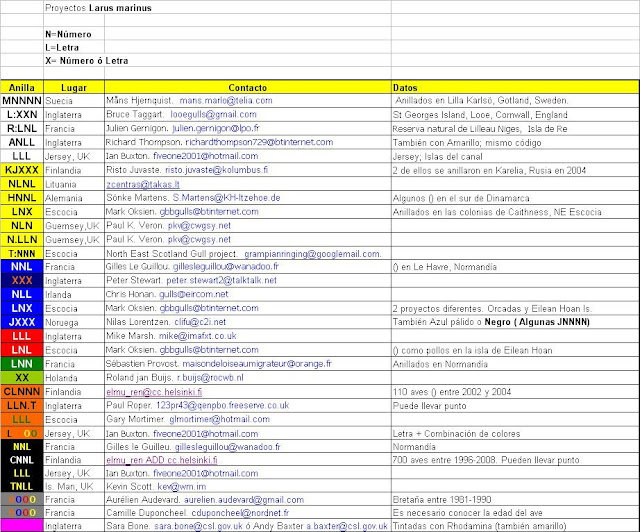
Task: Select the orange CLNNN ring code cell
Action: click(x=22, y=392)
